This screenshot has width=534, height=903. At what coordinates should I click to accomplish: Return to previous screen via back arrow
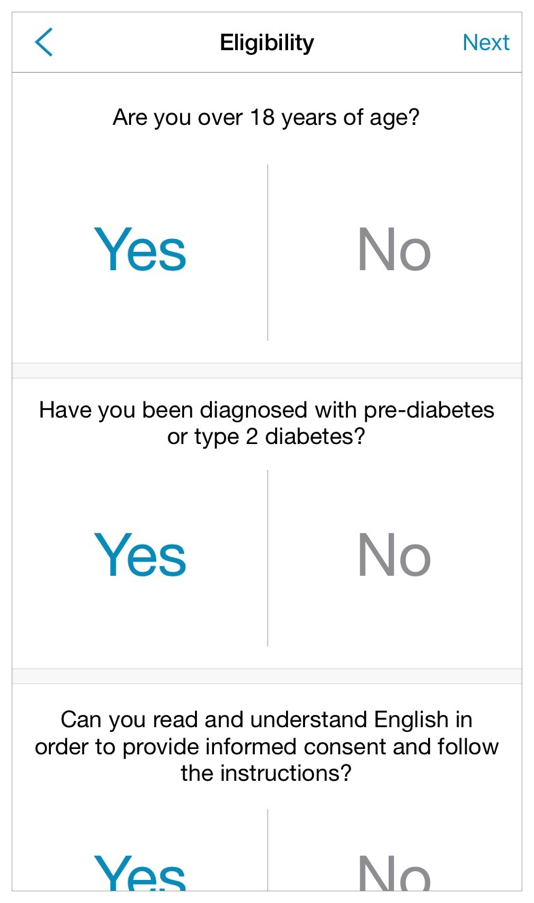44,42
